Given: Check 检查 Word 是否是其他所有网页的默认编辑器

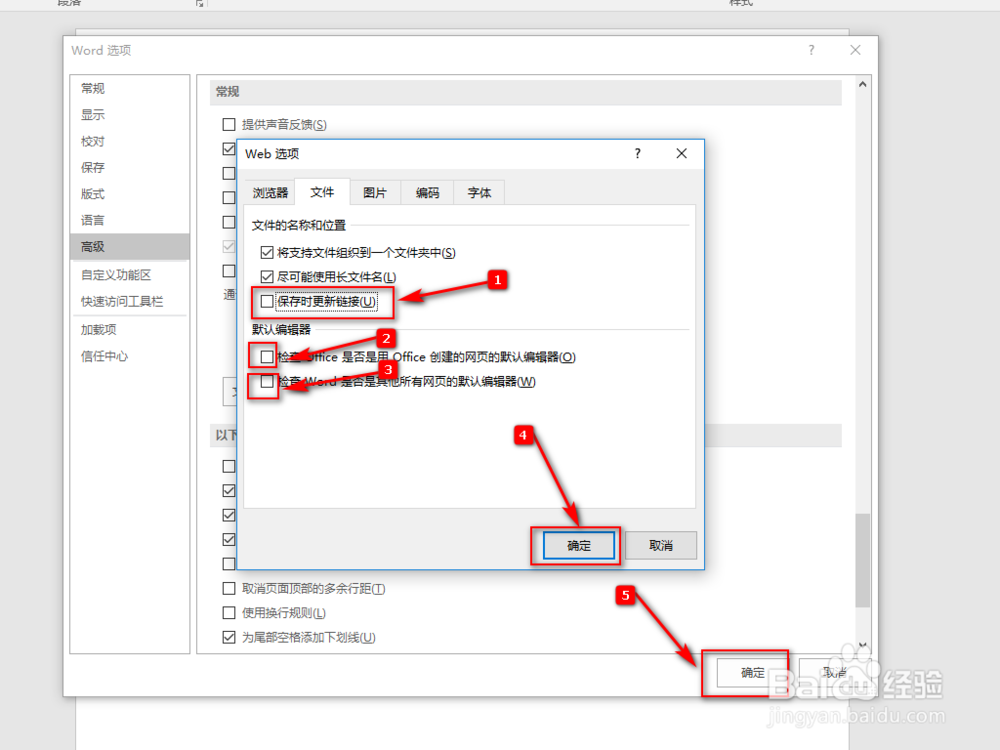Looking at the screenshot, I should coord(267,382).
